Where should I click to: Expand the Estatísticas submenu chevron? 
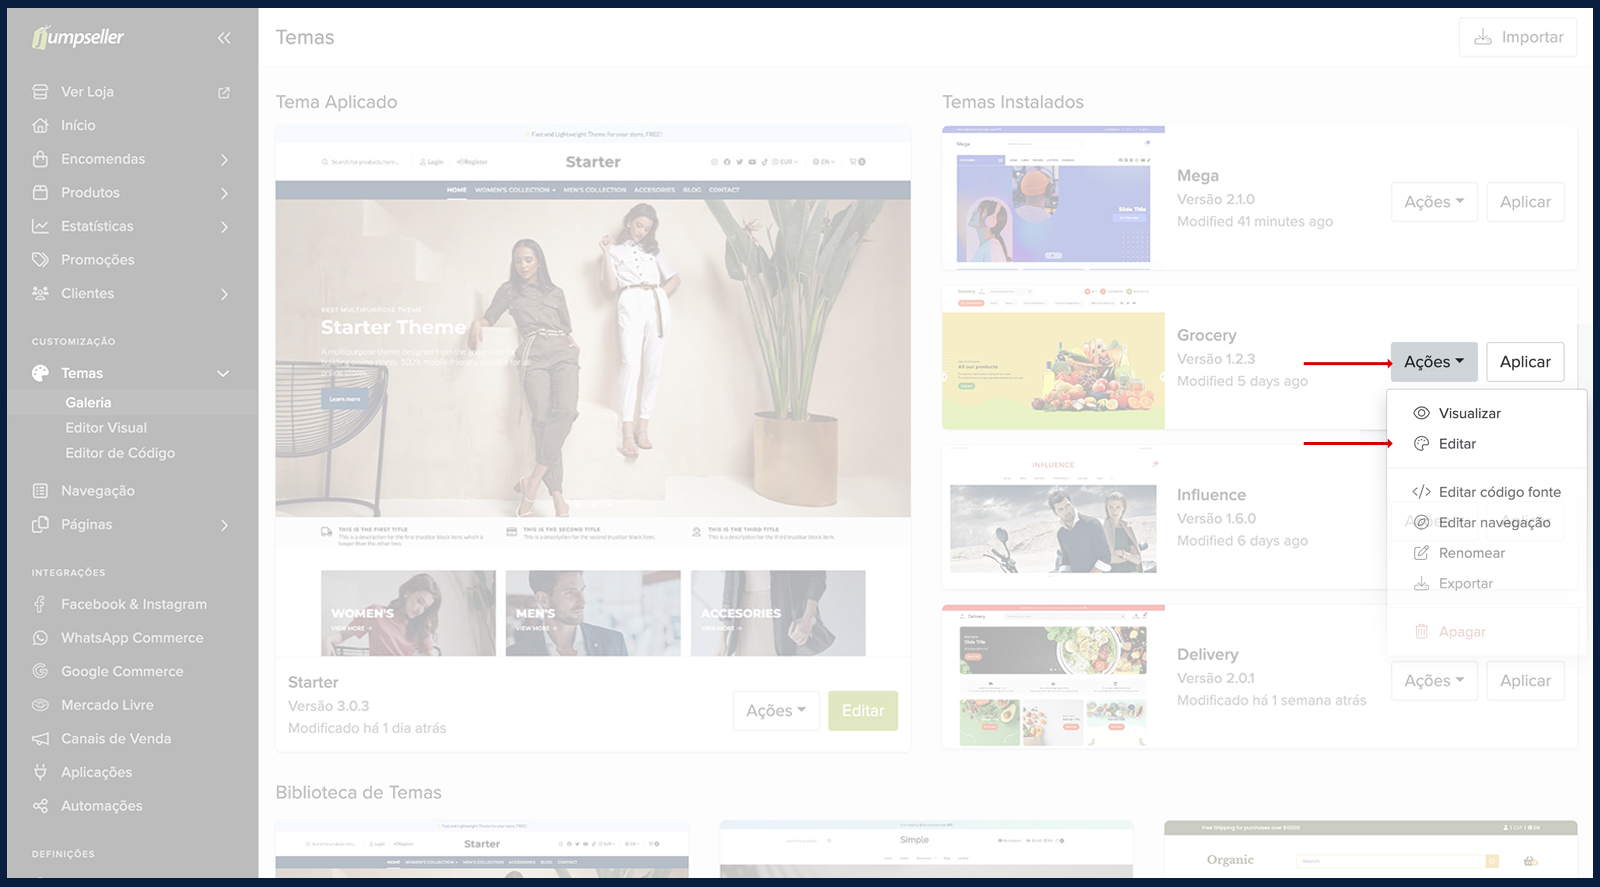224,227
